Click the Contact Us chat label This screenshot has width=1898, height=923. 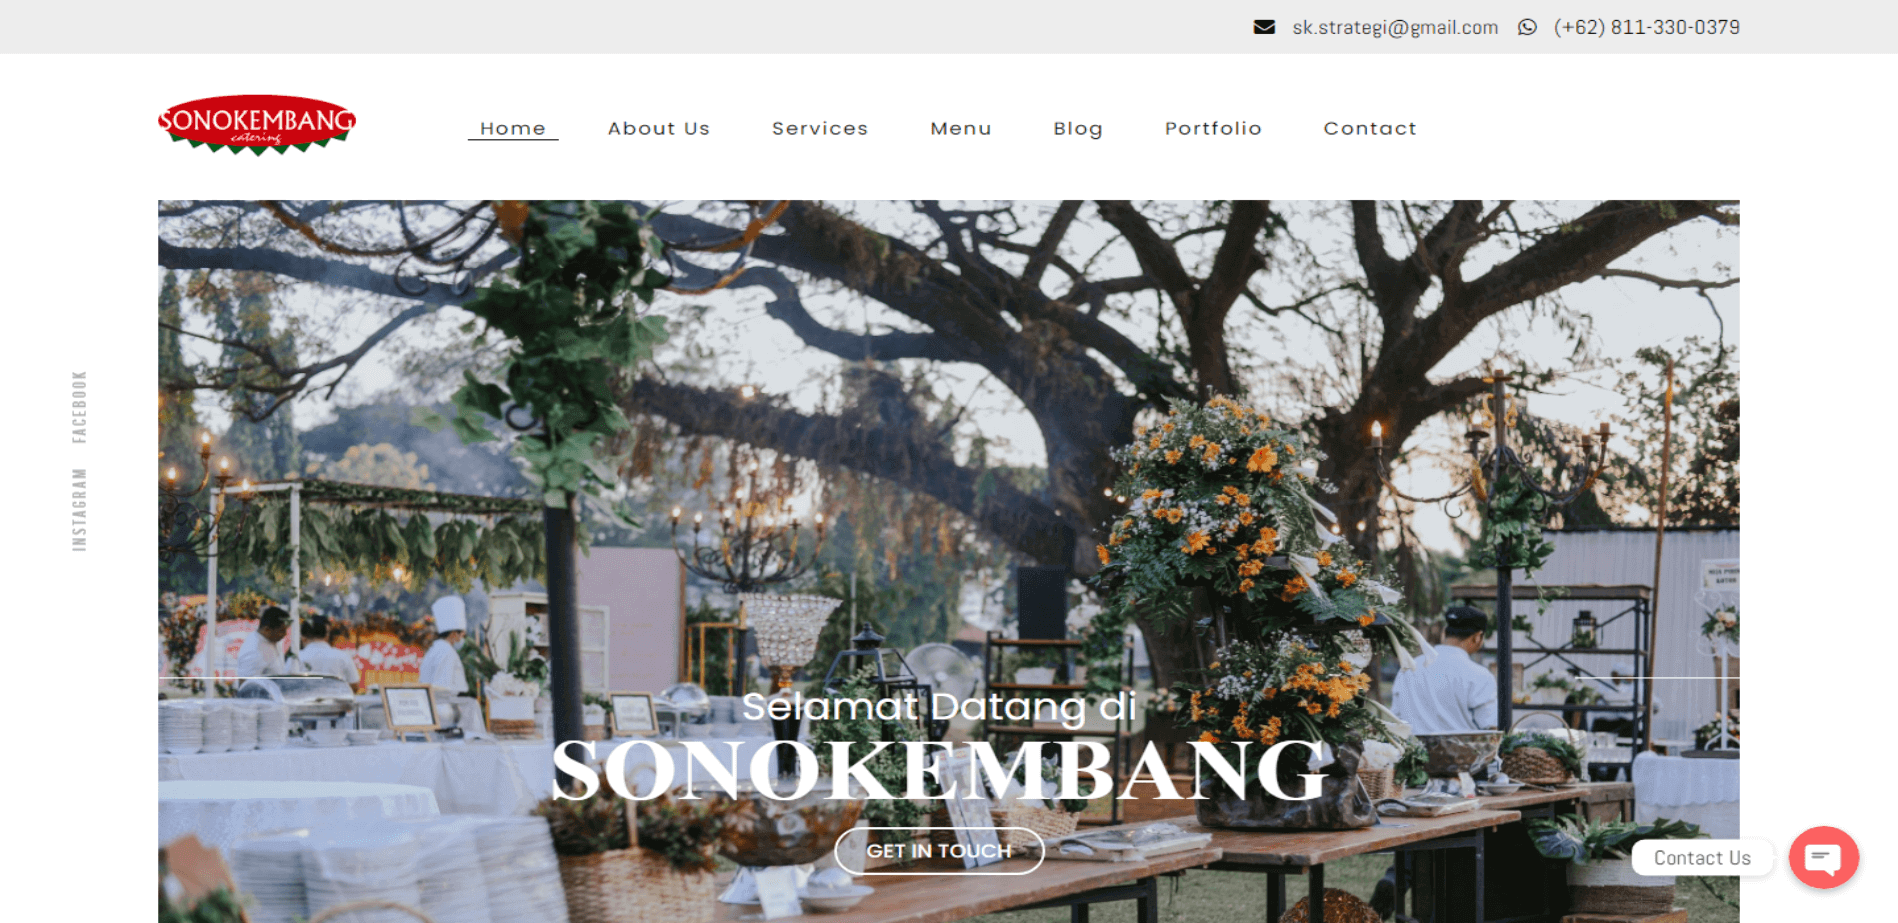click(x=1702, y=858)
